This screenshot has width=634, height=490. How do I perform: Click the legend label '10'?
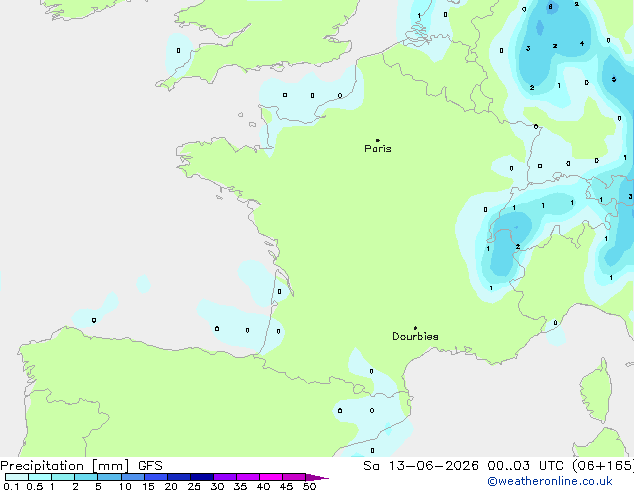[x=125, y=486]
